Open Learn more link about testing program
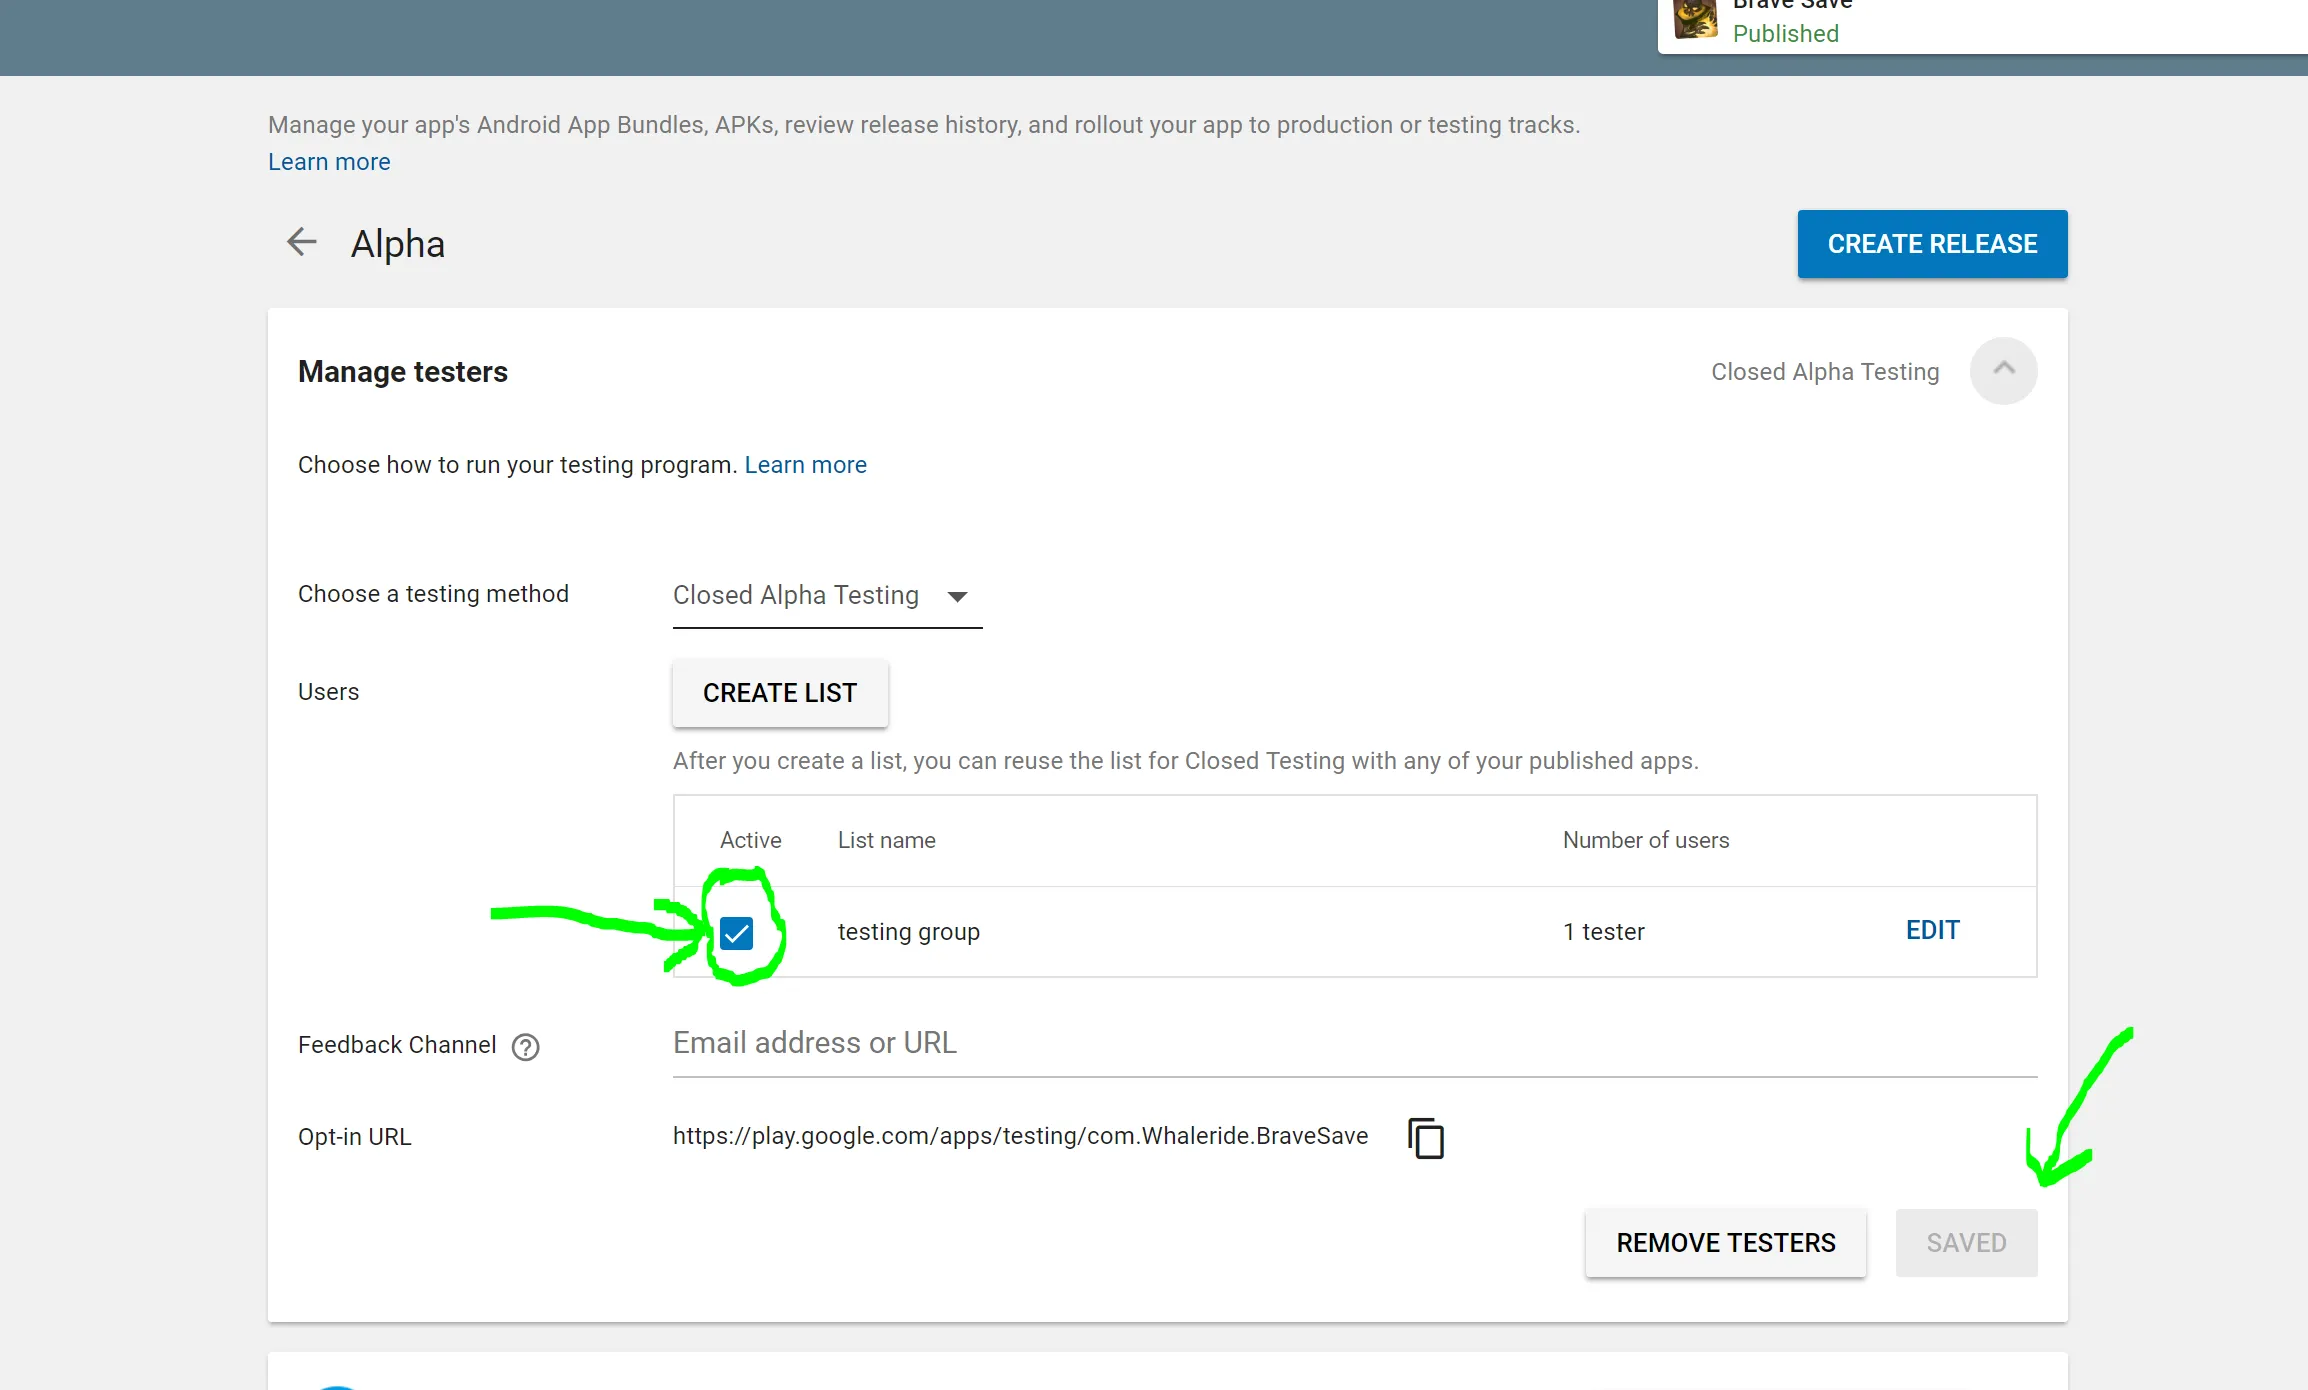Viewport: 2308px width, 1390px height. 805,465
